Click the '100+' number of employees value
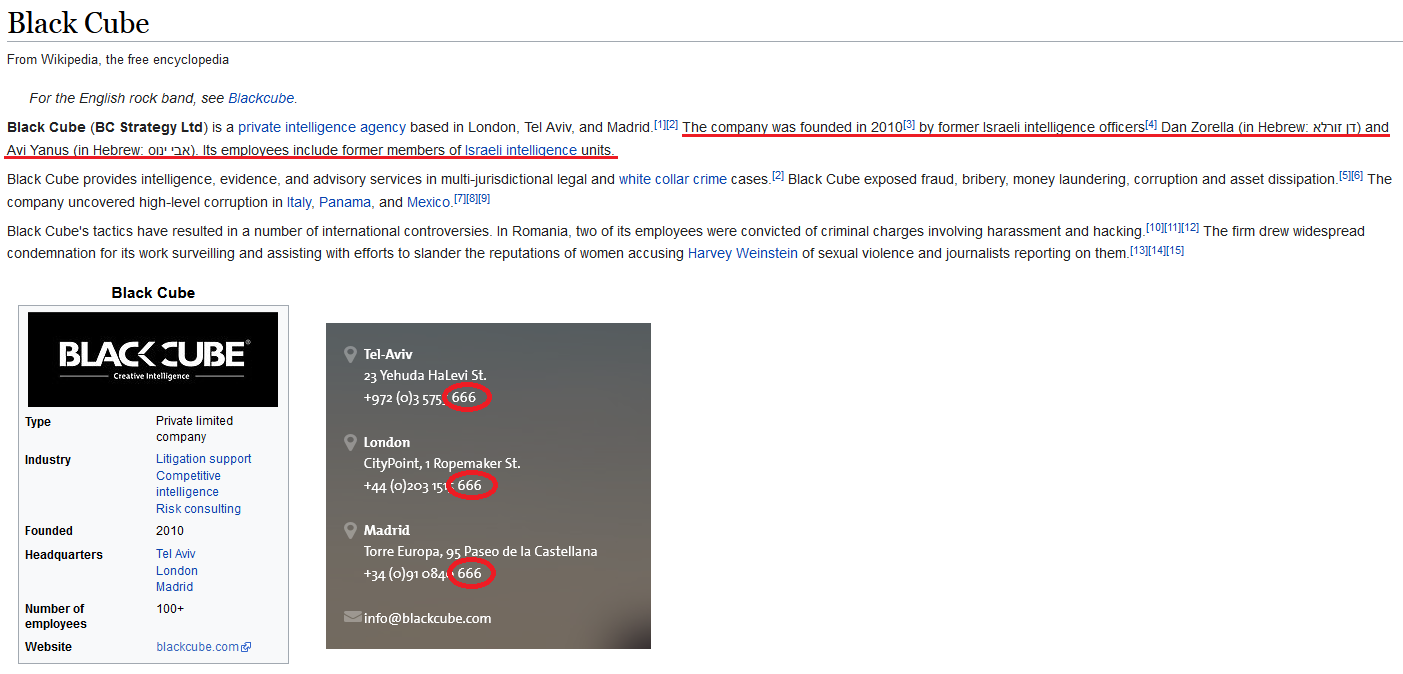 tap(170, 609)
